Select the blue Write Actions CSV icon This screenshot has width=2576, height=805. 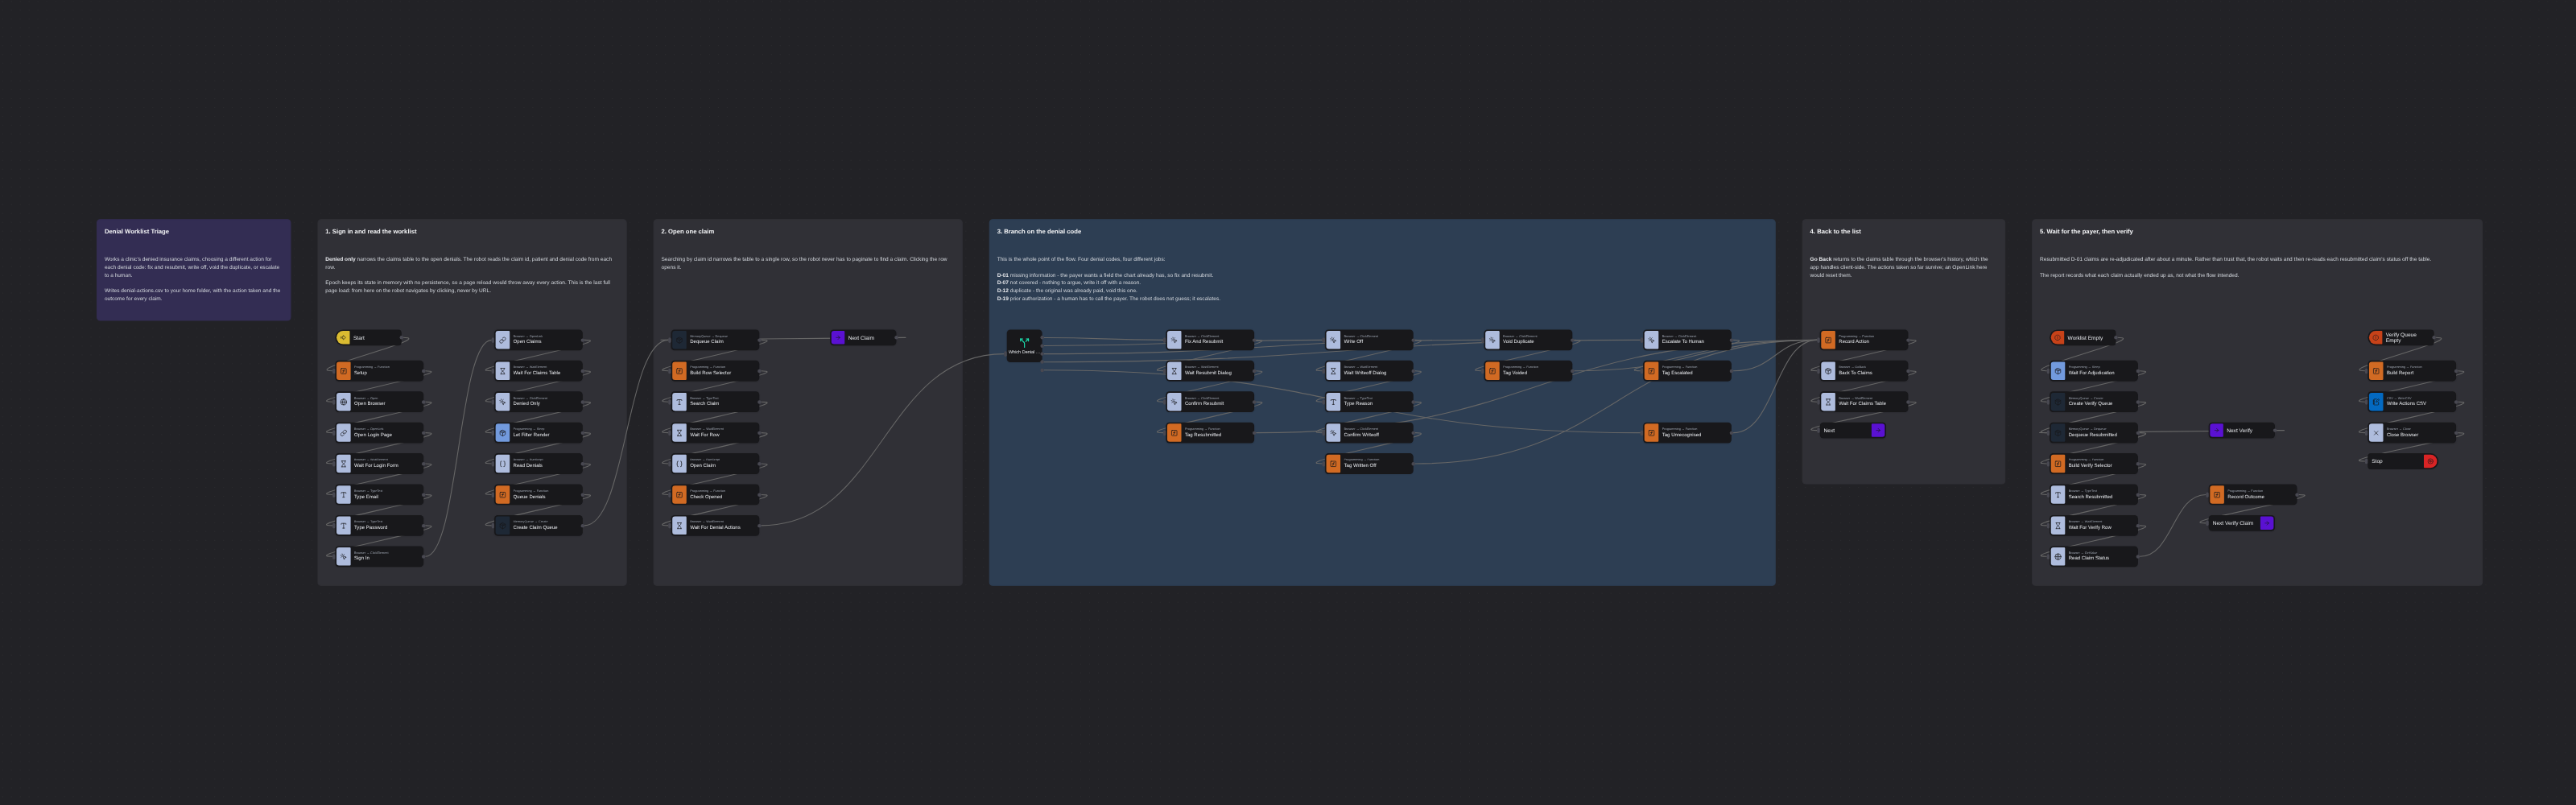point(2377,402)
